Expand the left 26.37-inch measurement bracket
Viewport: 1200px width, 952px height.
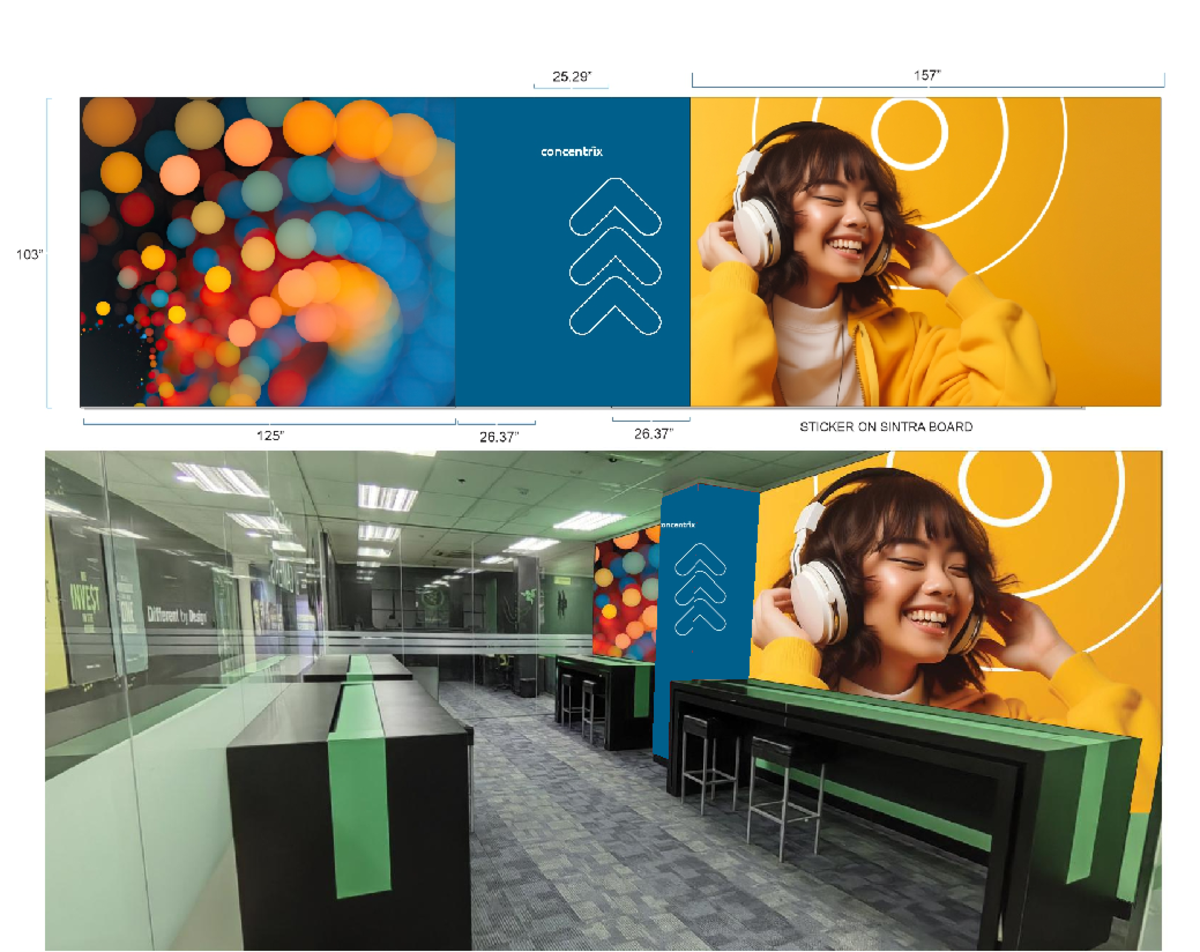[499, 436]
